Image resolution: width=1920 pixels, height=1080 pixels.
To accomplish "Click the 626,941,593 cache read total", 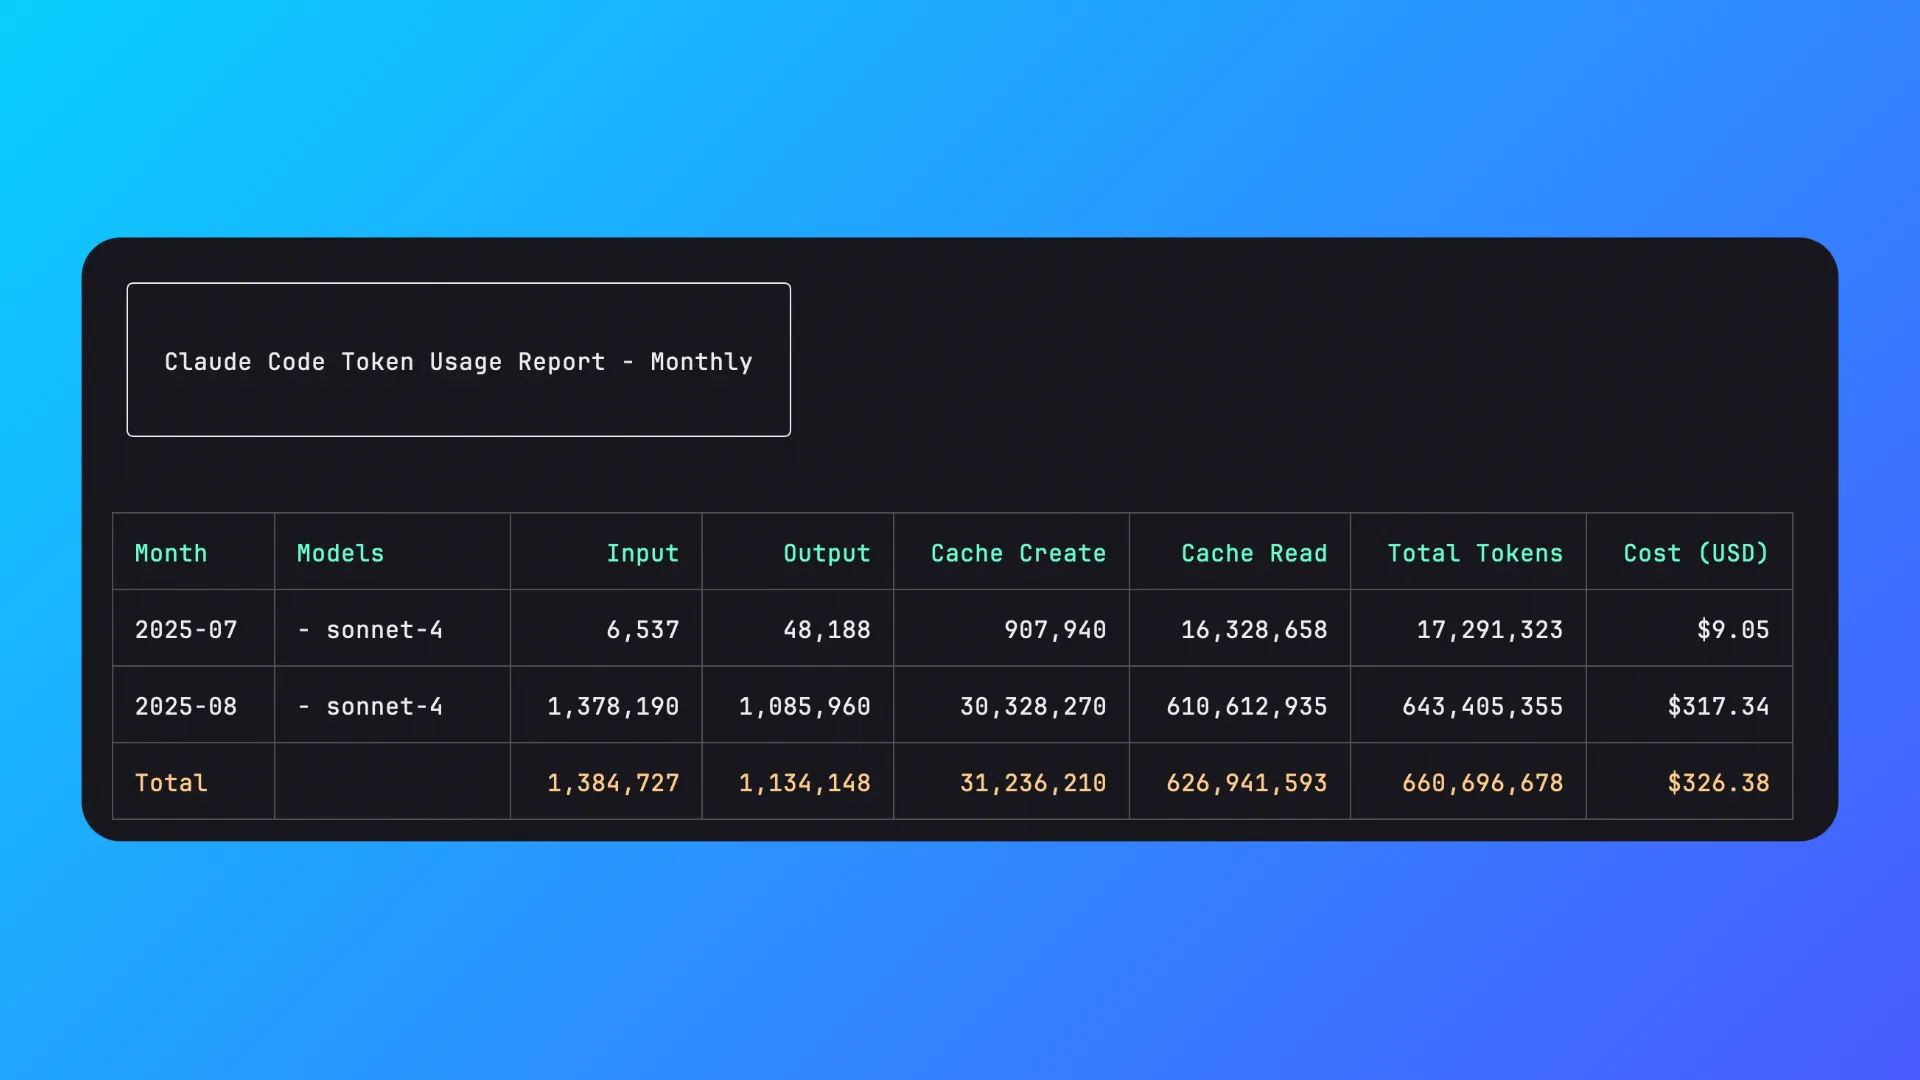I will click(x=1246, y=783).
